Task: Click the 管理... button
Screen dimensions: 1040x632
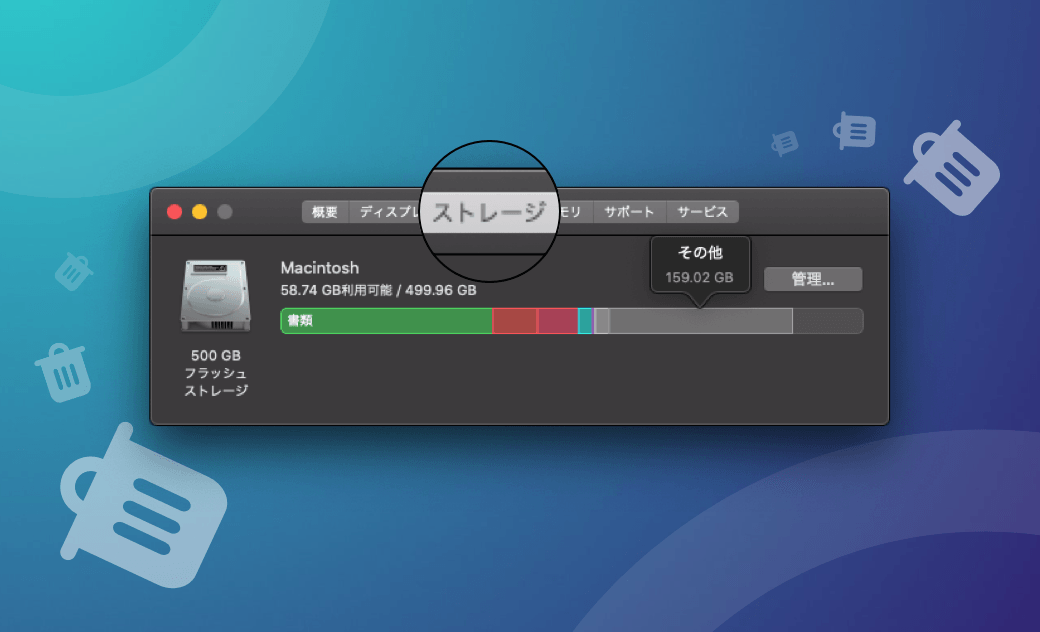Action: pos(813,279)
